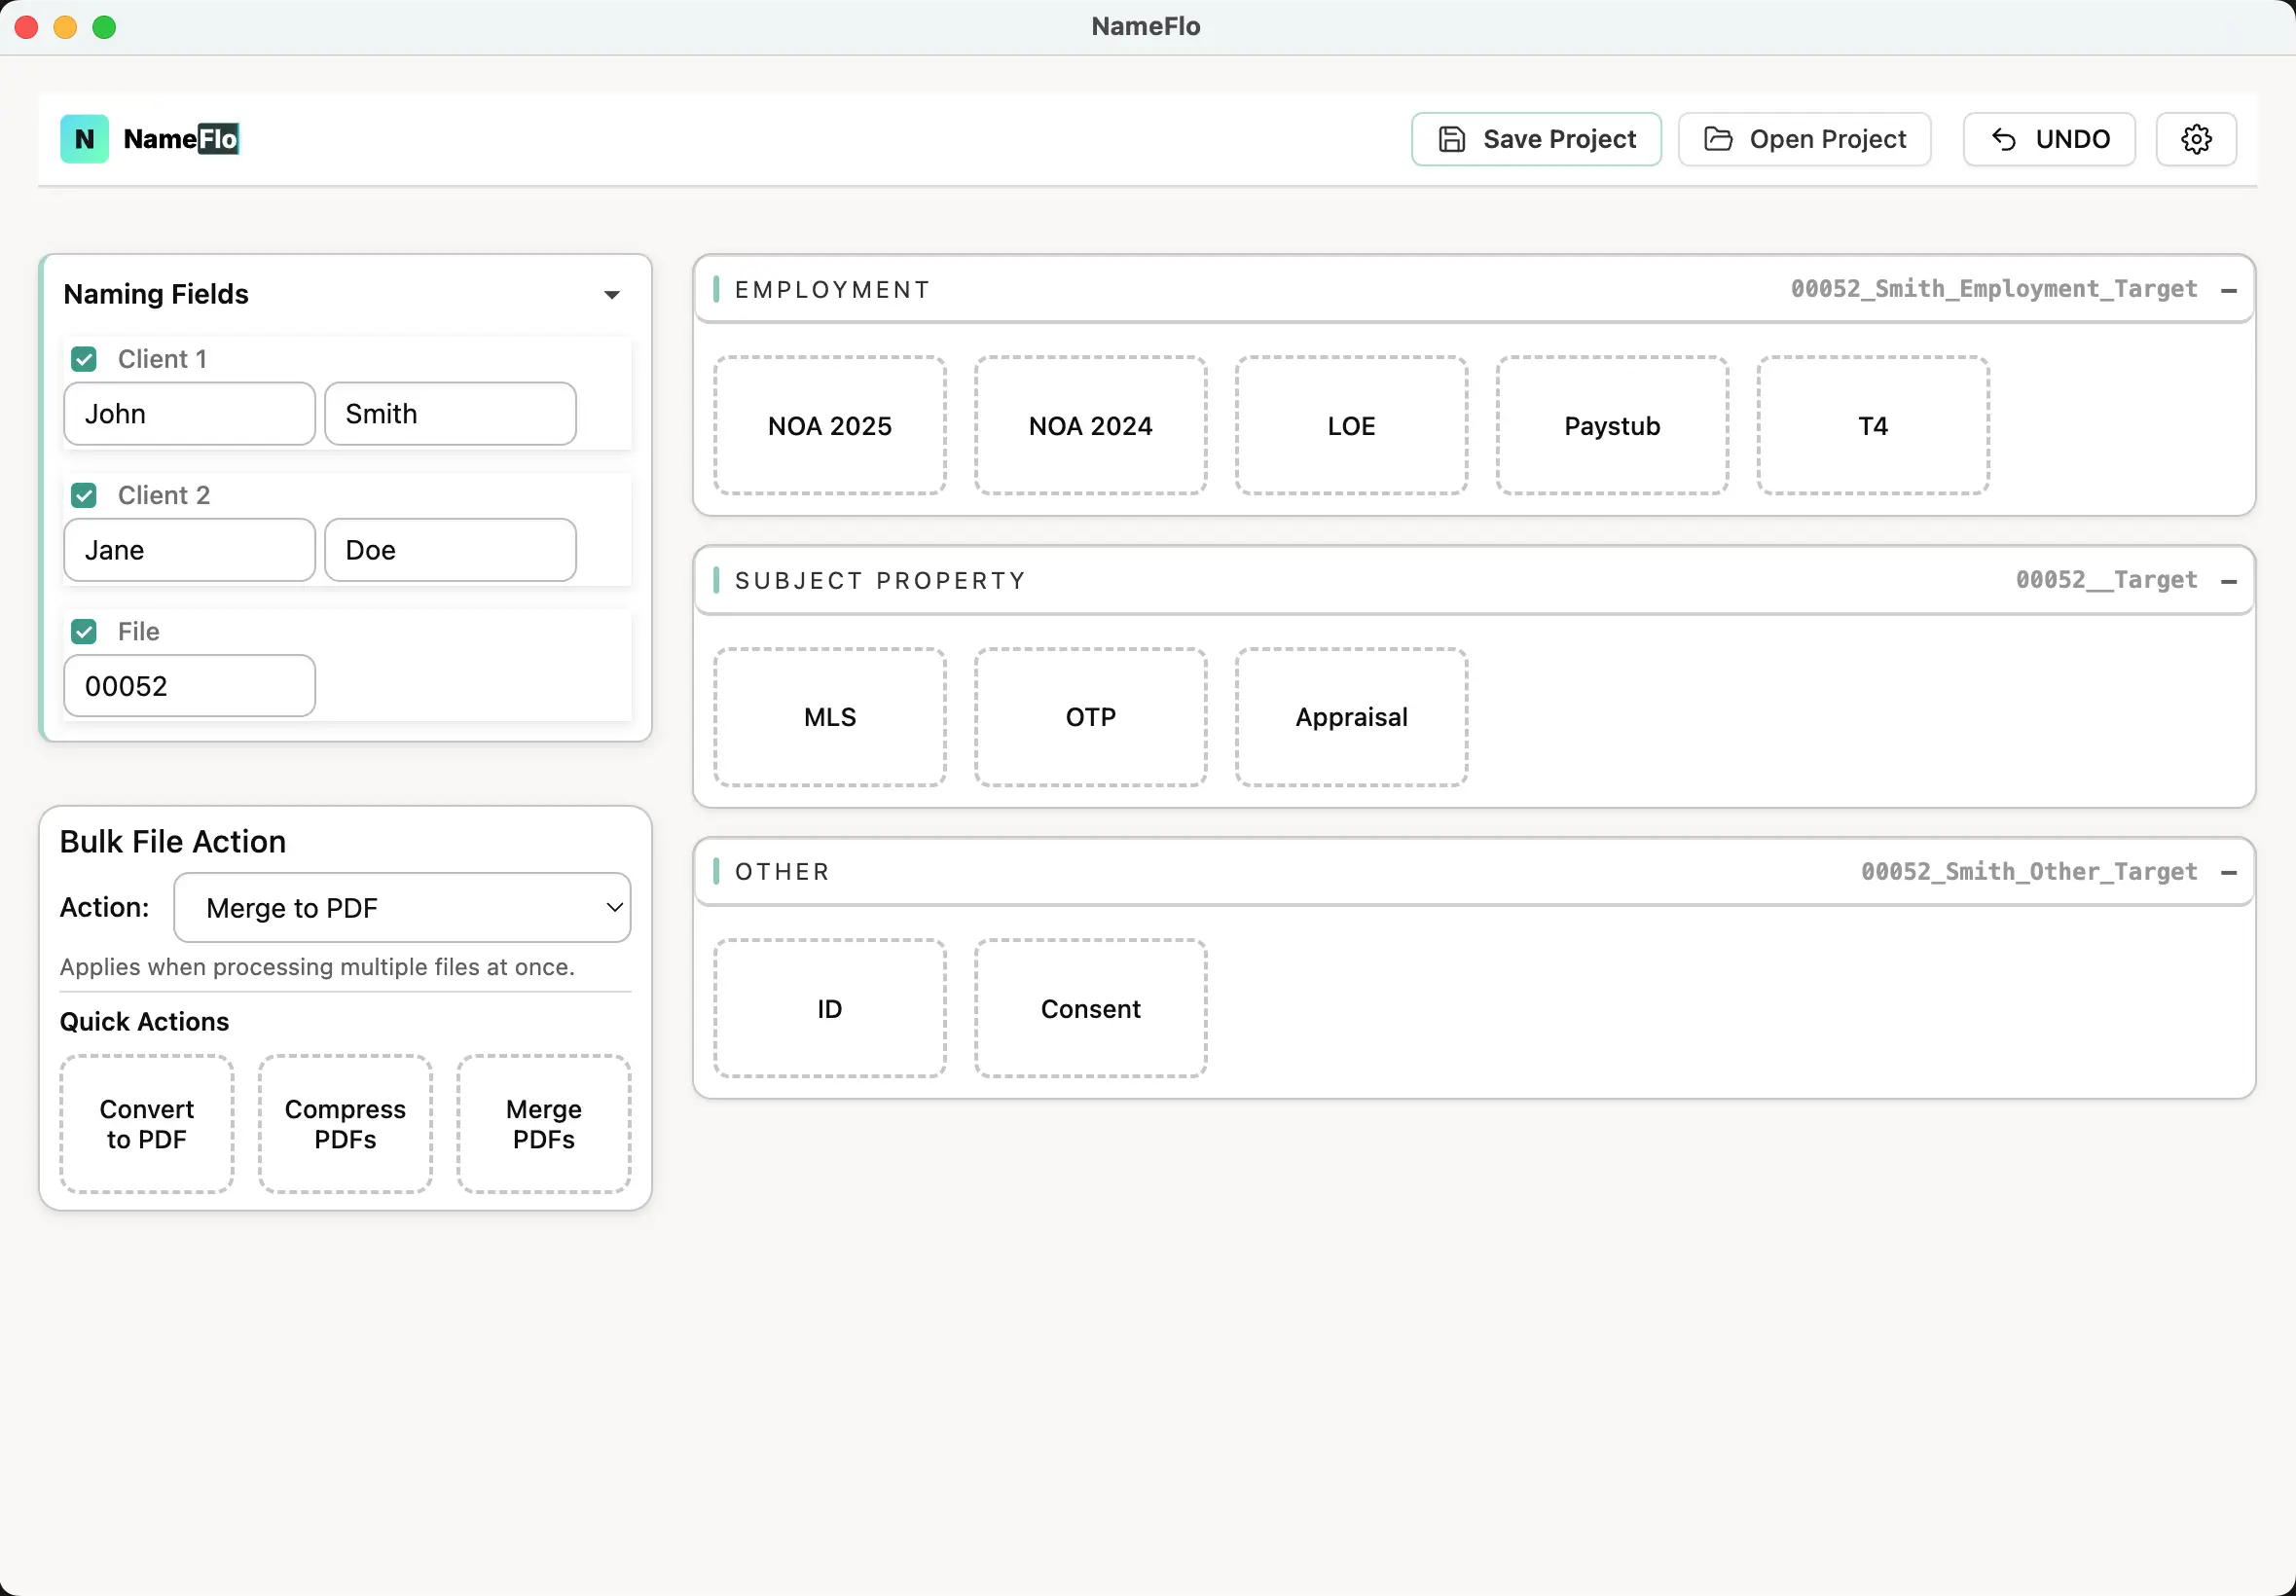Click the Appraisal tile in Subject Property
Image resolution: width=2296 pixels, height=1596 pixels.
point(1351,717)
